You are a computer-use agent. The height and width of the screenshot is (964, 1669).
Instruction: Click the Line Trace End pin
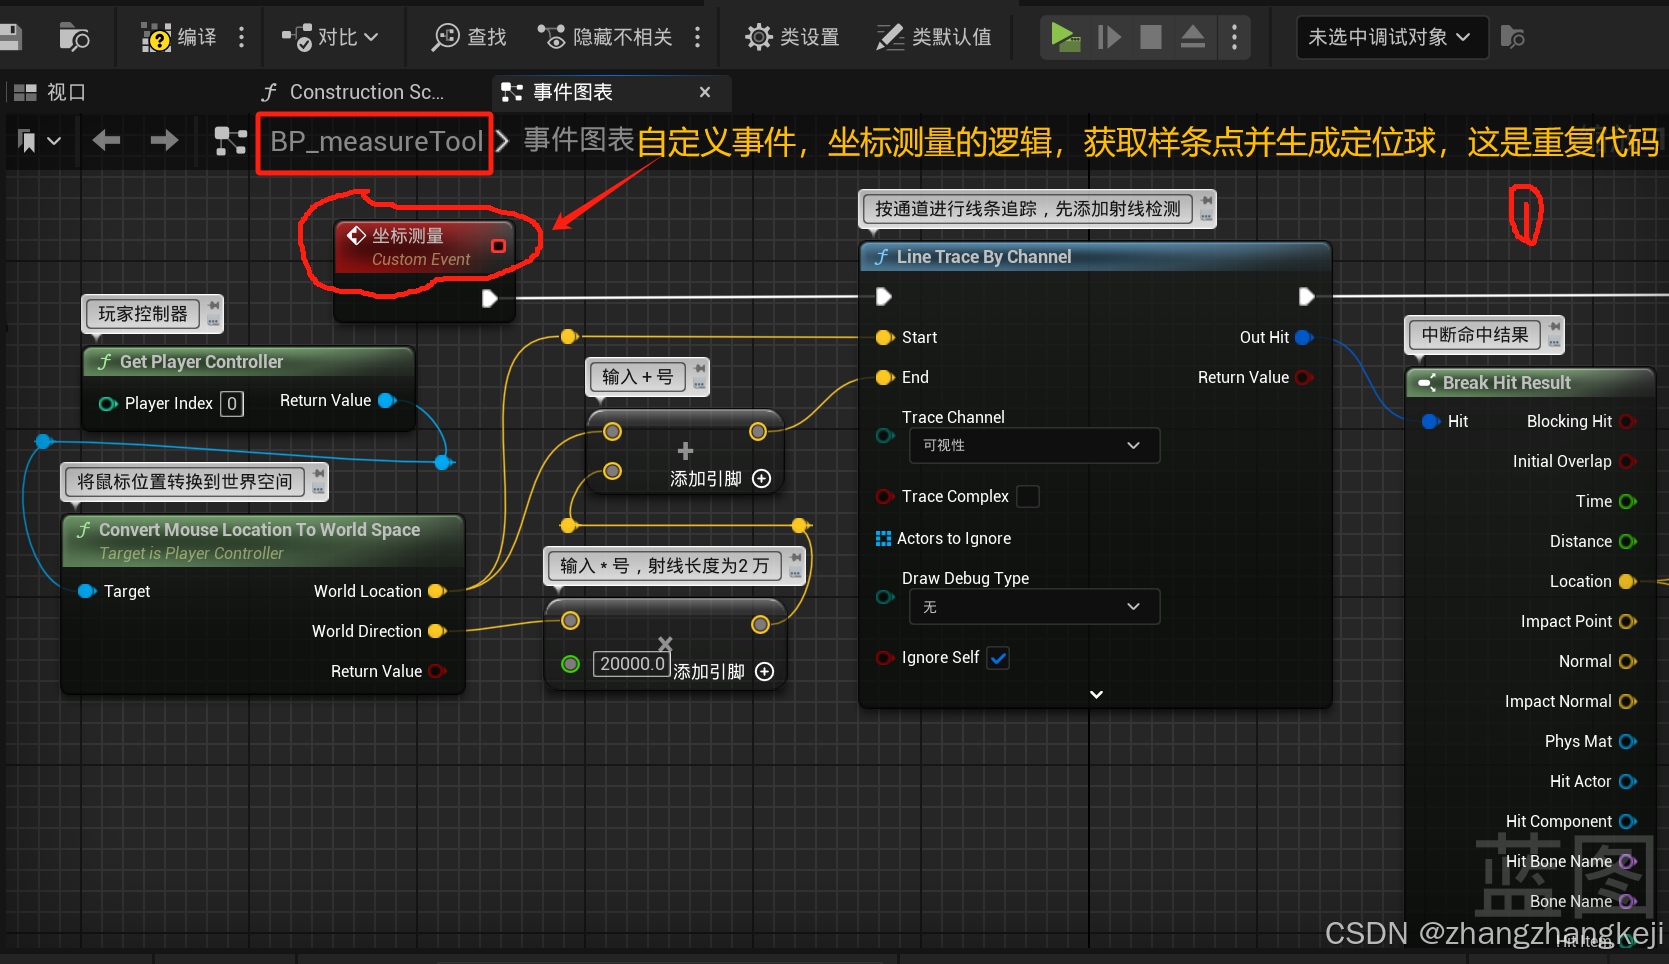pyautogui.click(x=885, y=378)
